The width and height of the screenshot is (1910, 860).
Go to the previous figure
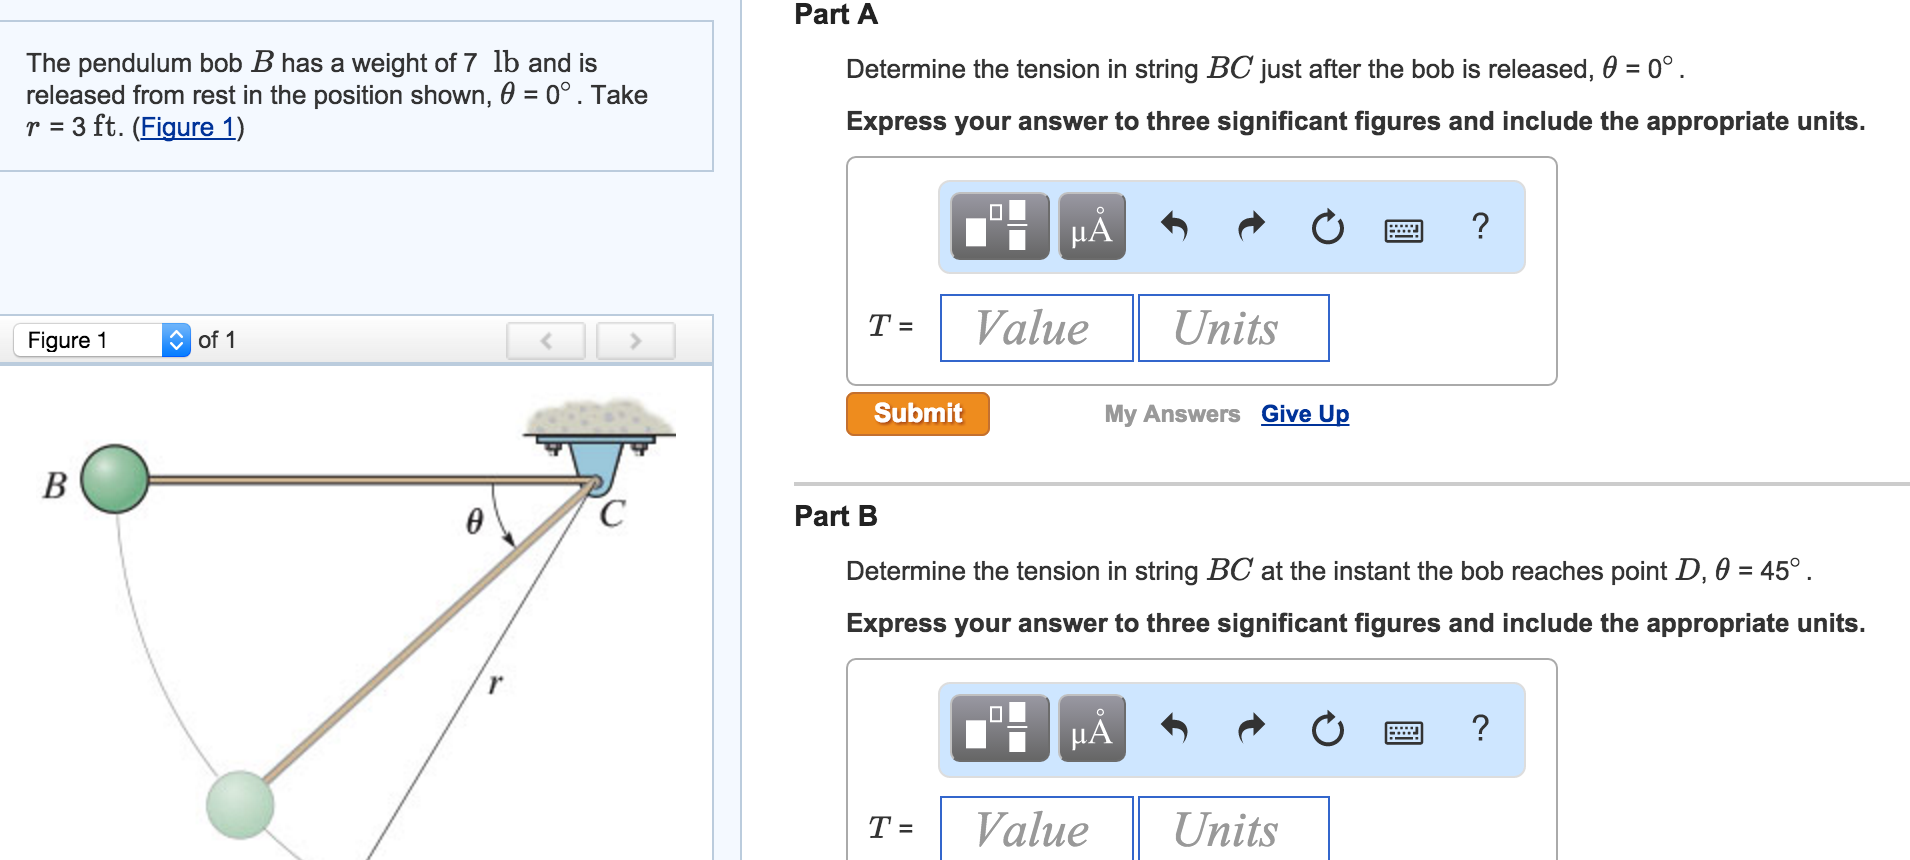point(546,340)
